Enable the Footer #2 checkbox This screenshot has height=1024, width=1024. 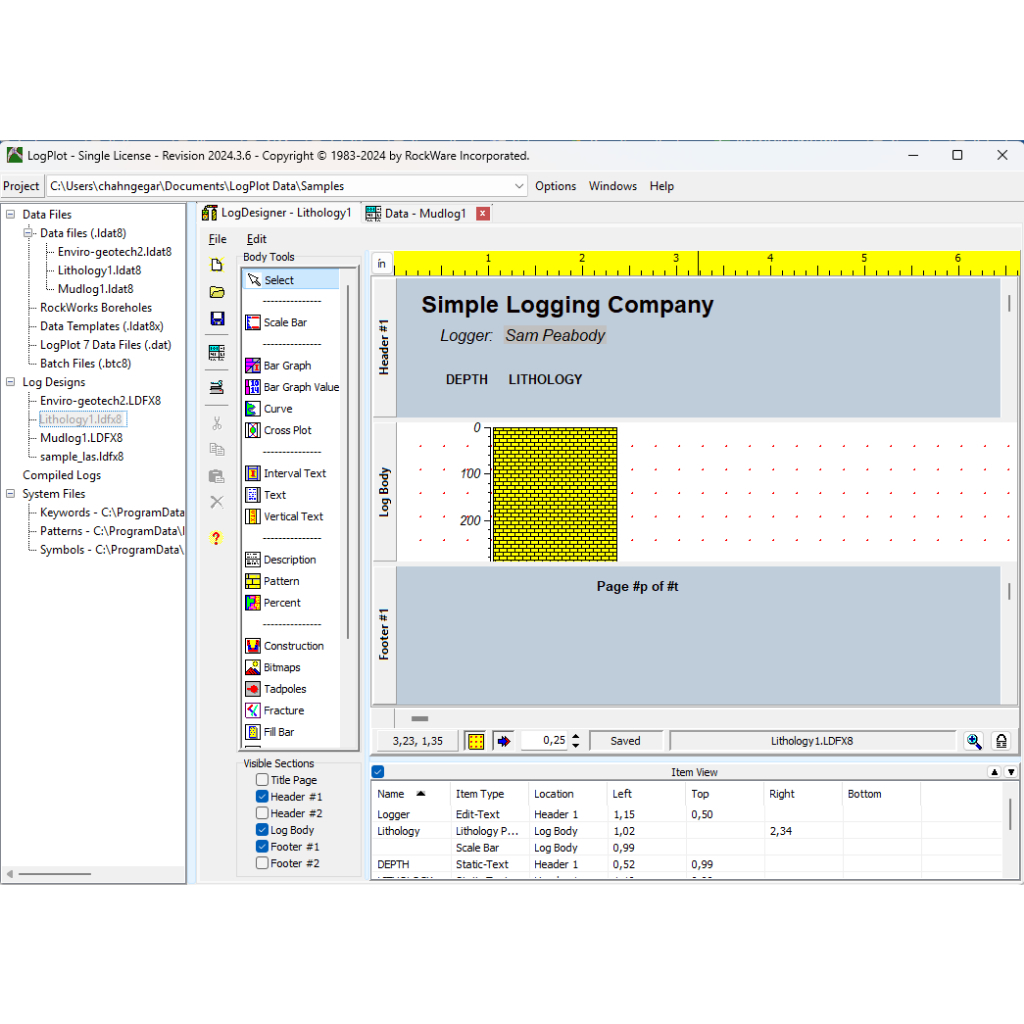pyautogui.click(x=262, y=863)
